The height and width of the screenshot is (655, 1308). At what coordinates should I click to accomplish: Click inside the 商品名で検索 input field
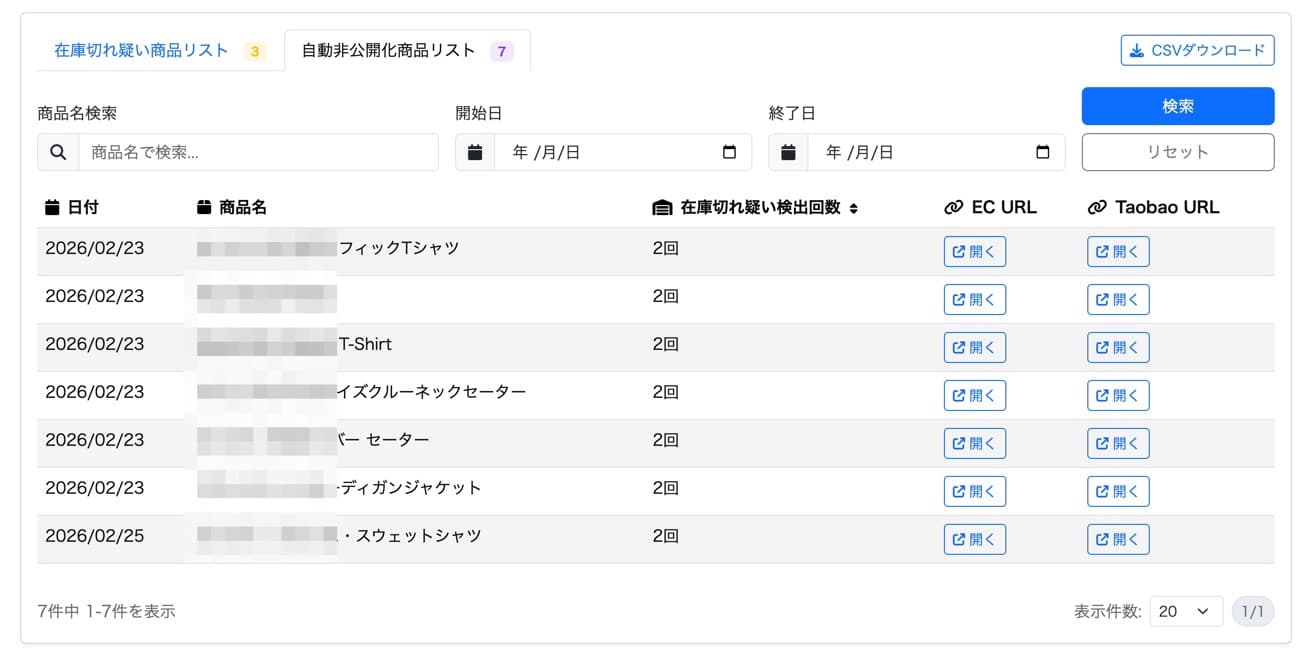250,152
